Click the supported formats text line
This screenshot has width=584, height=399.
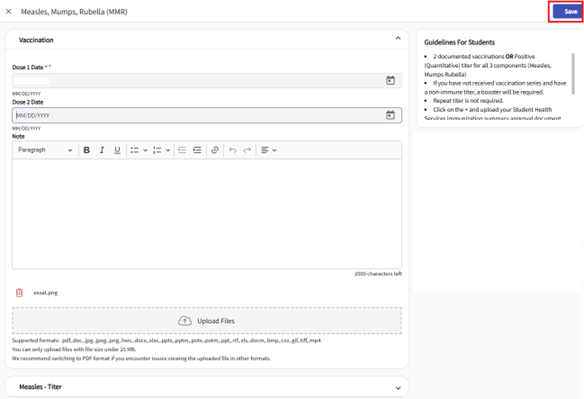[x=166, y=340]
